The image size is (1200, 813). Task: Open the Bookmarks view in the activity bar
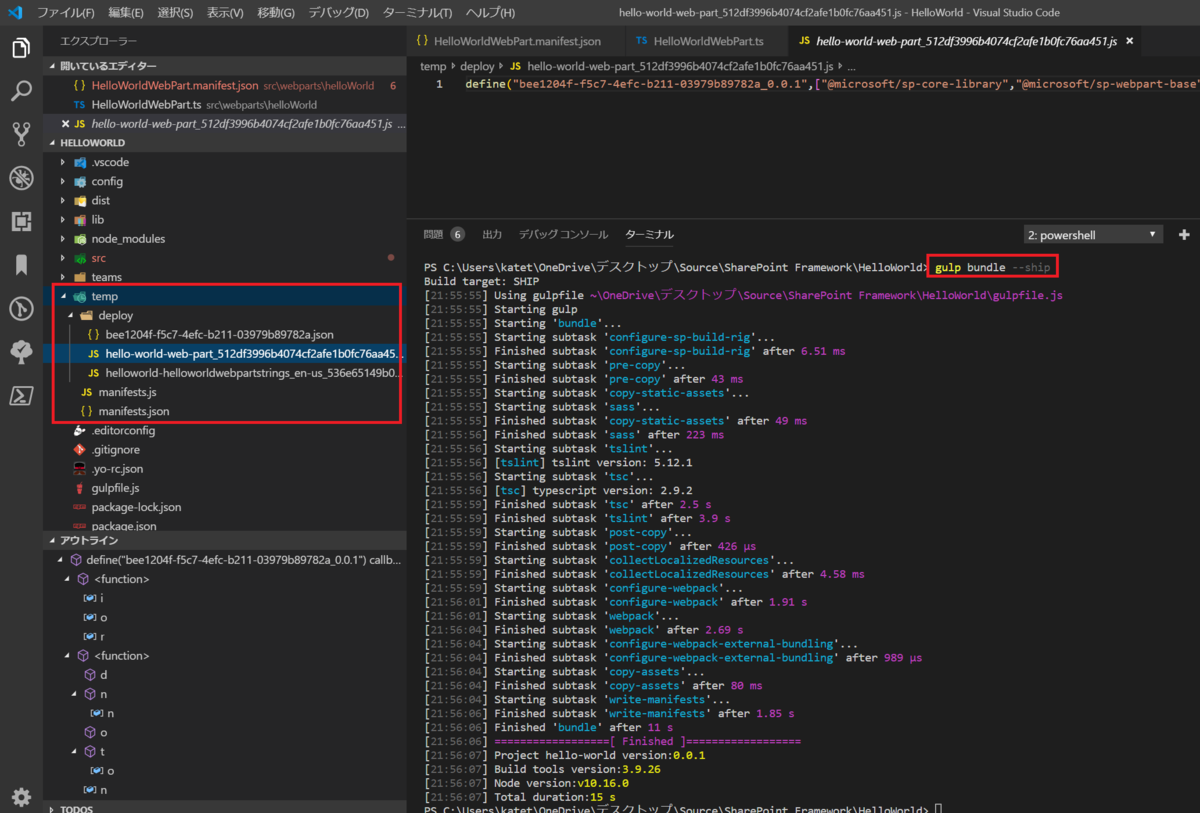(21, 265)
